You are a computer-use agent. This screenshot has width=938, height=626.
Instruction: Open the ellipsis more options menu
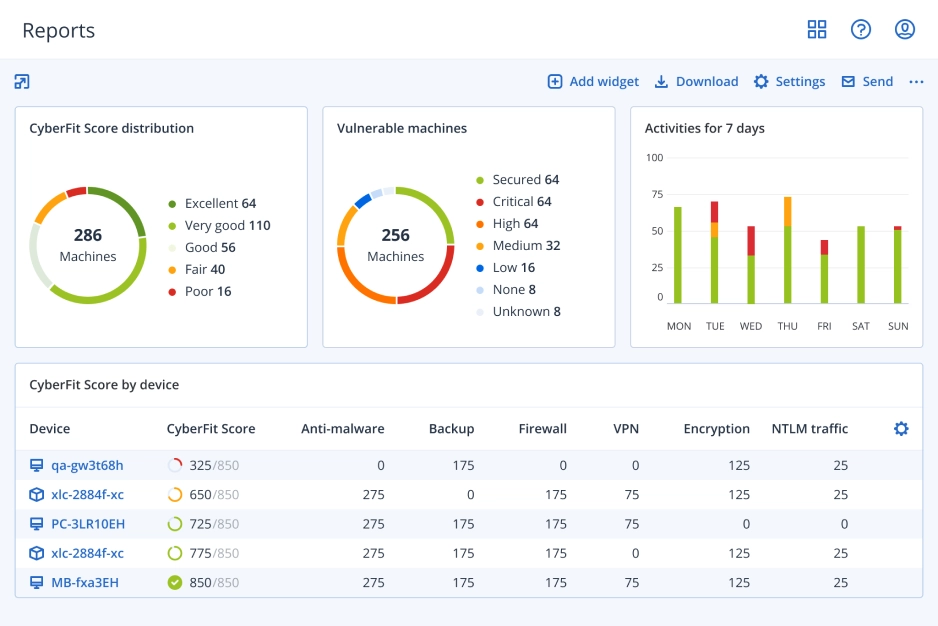[917, 81]
